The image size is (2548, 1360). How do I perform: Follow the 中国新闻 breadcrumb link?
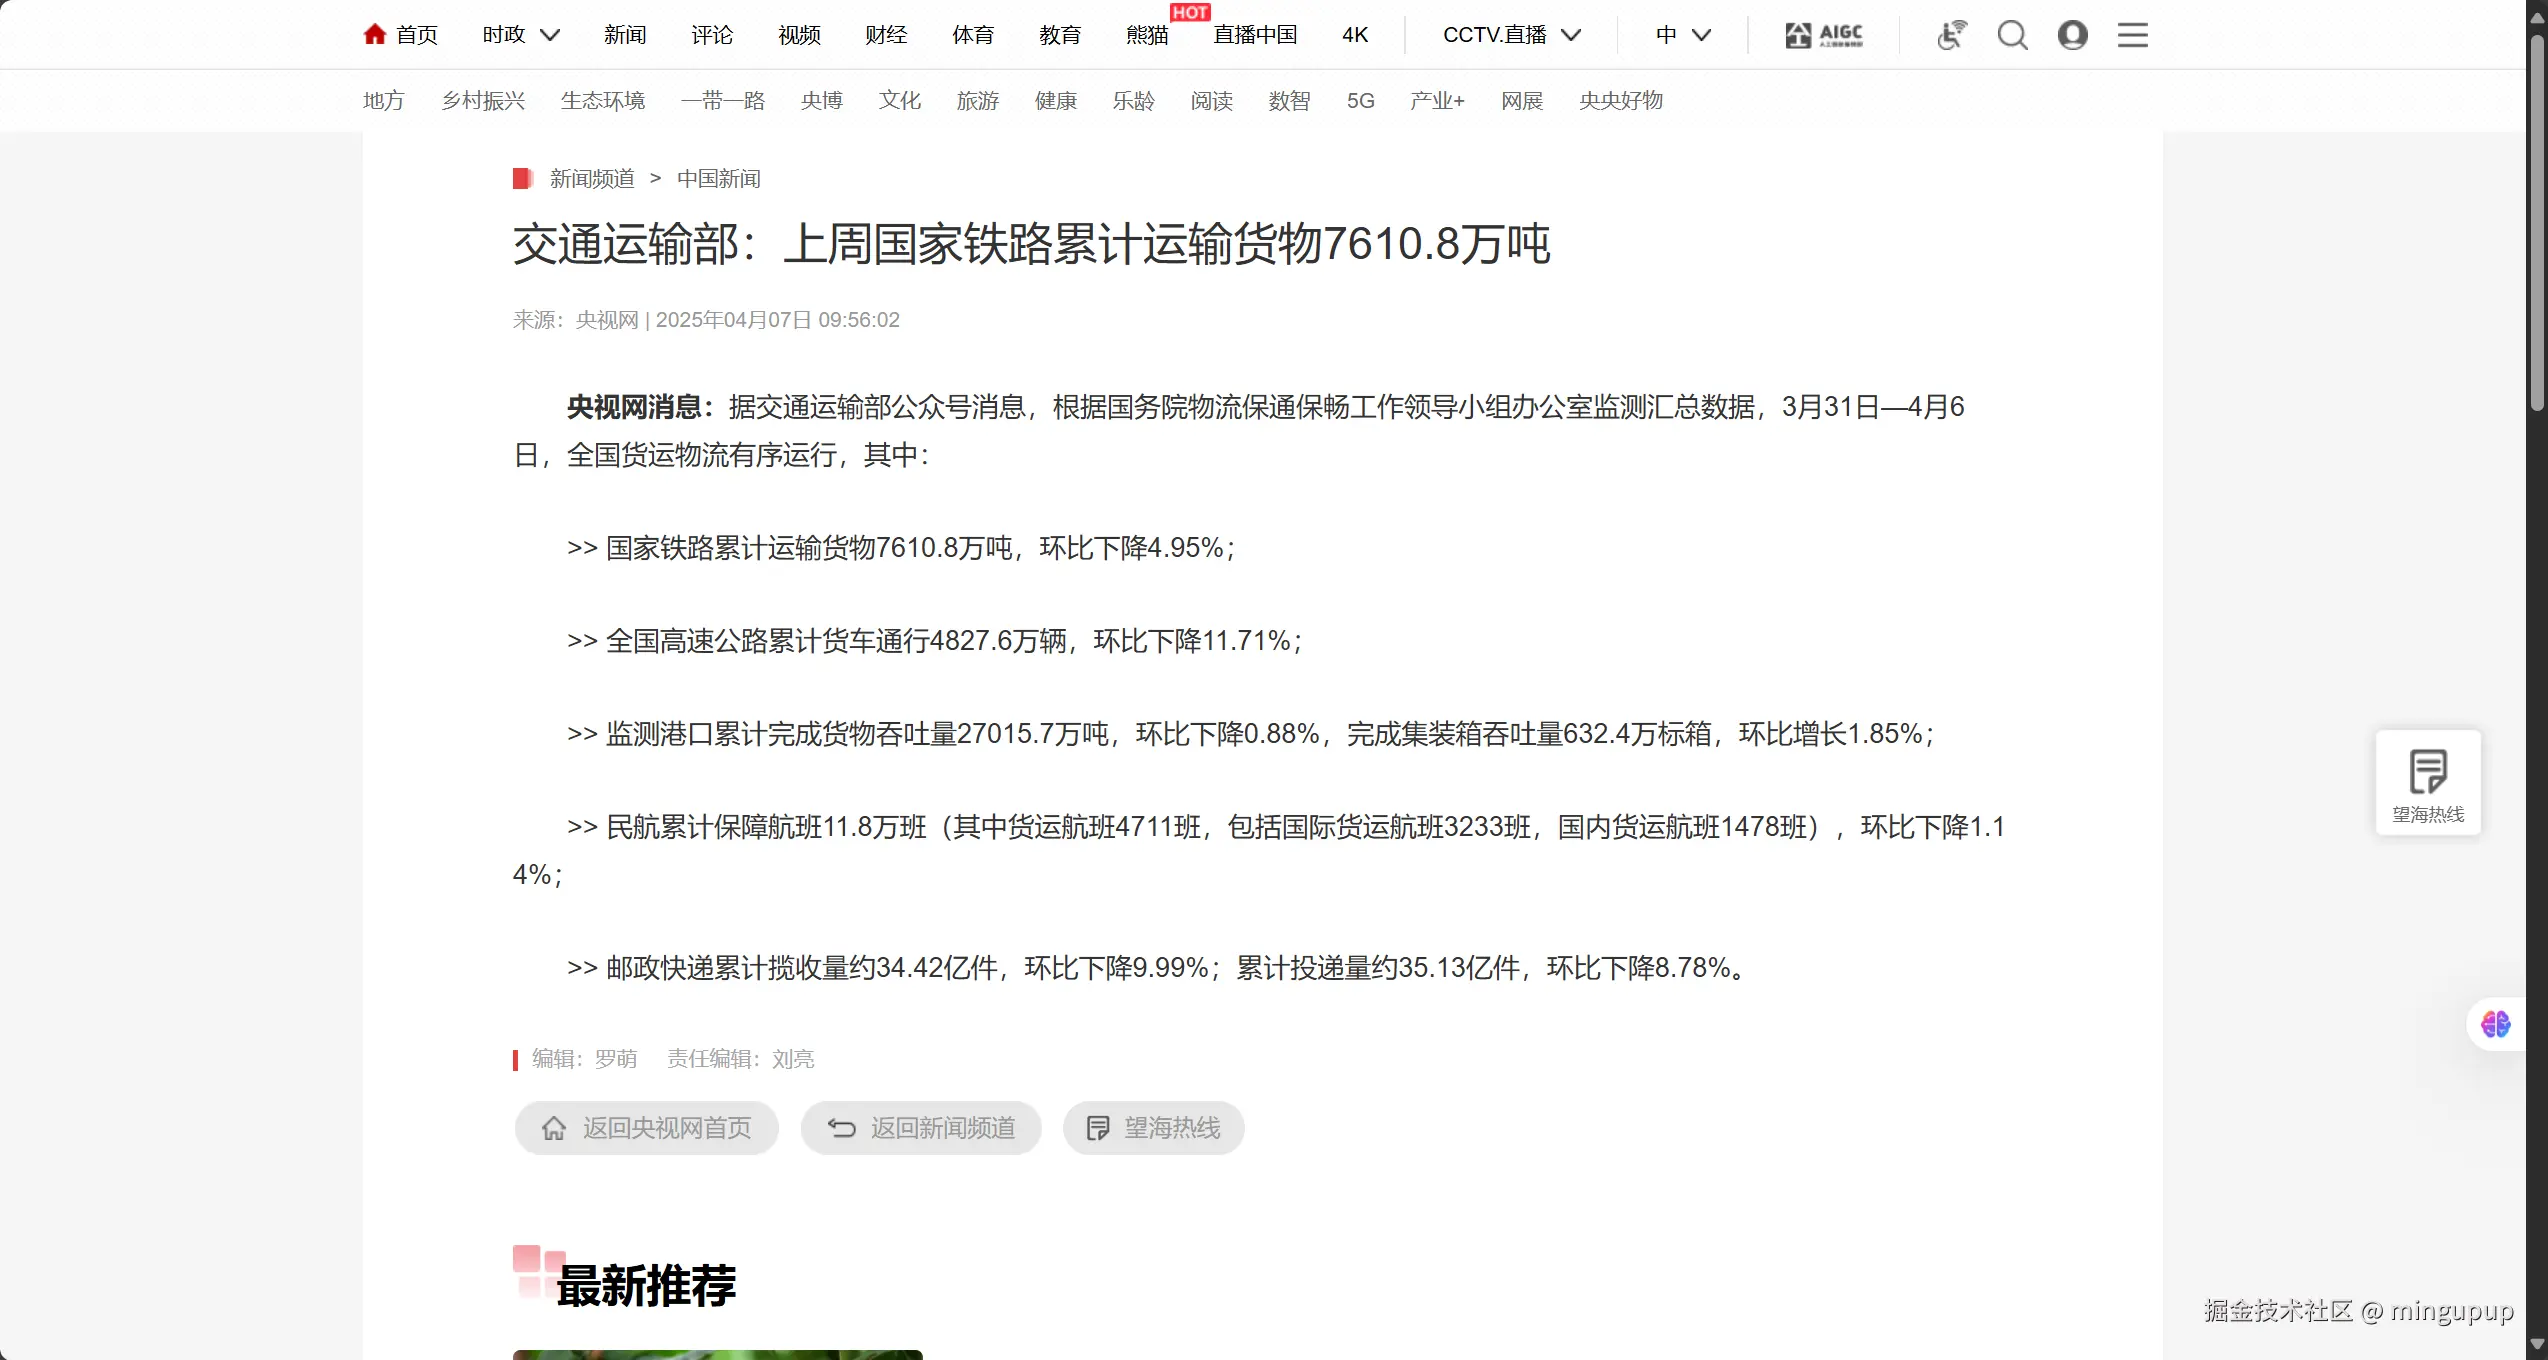[x=718, y=179]
